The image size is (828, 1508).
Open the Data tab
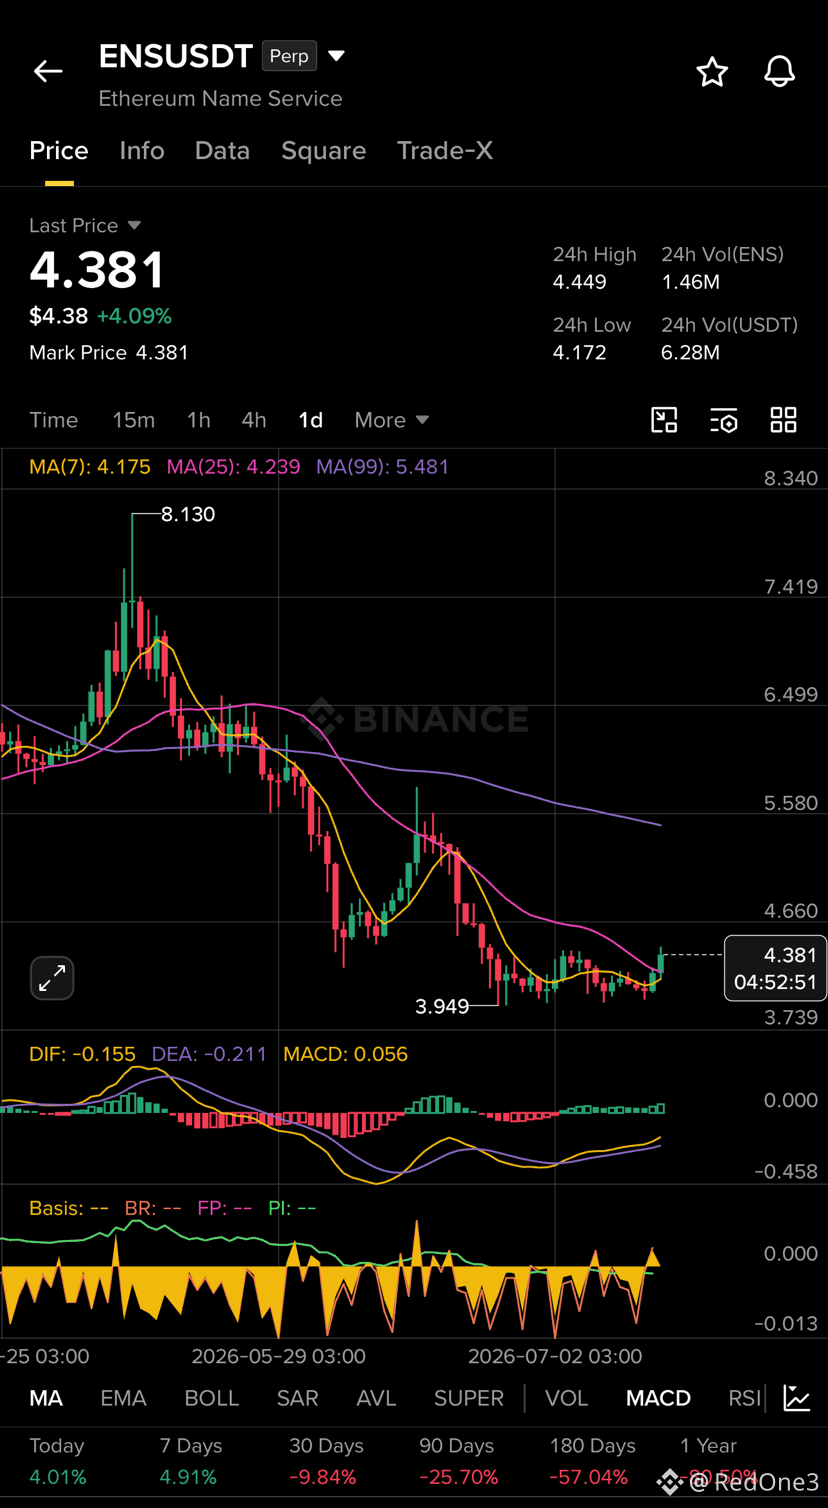222,150
